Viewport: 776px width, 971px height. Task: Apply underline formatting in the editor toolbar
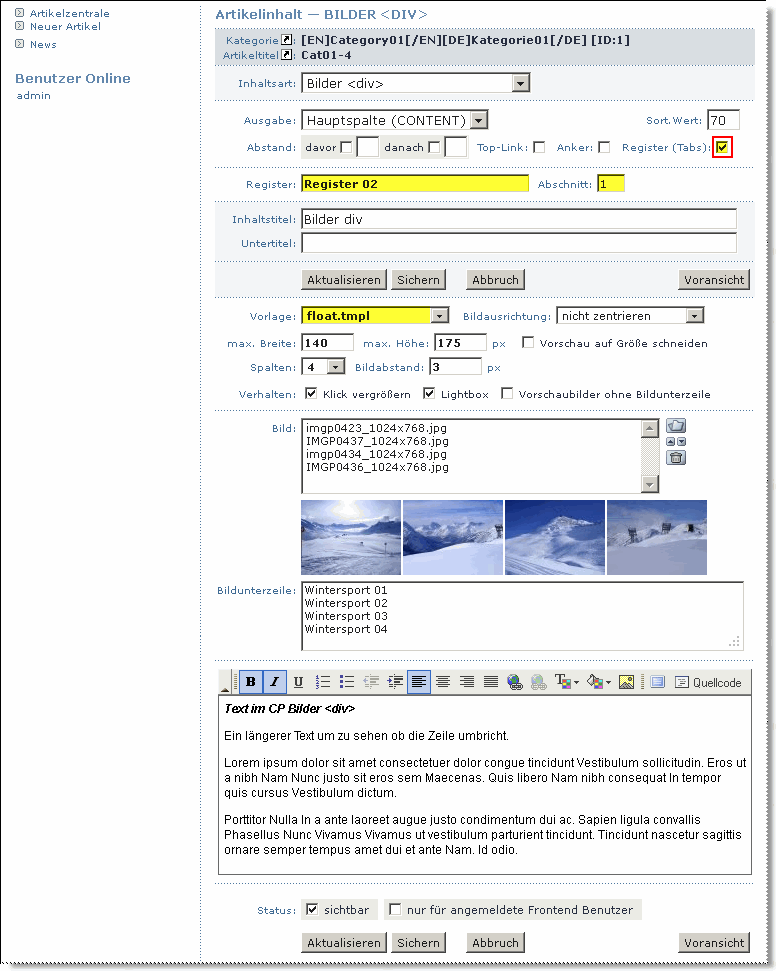(x=298, y=682)
